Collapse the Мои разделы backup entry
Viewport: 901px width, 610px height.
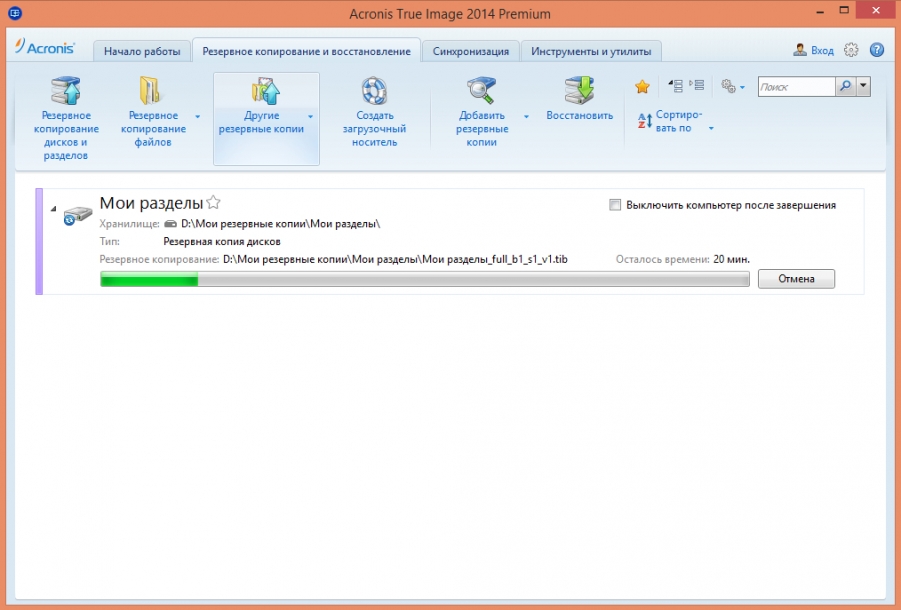coord(53,208)
